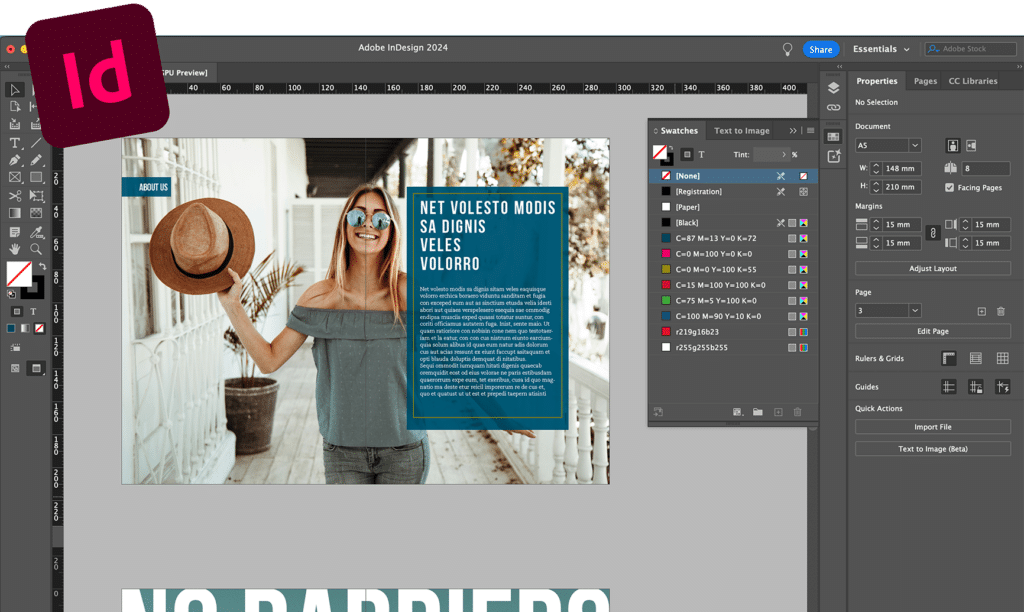Delete swatch with trash icon in Swatches
This screenshot has width=1024, height=612.
click(797, 412)
